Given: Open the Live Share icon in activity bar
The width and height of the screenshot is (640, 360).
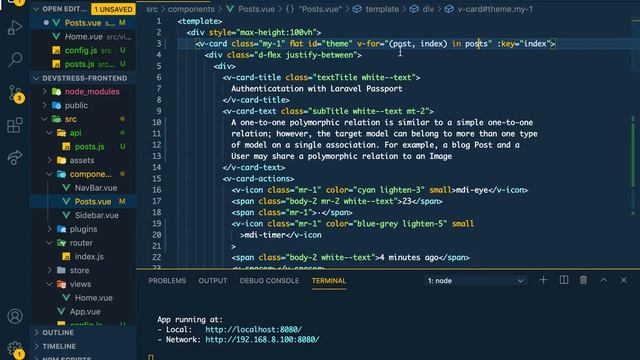Looking at the screenshot, I should click(x=15, y=157).
